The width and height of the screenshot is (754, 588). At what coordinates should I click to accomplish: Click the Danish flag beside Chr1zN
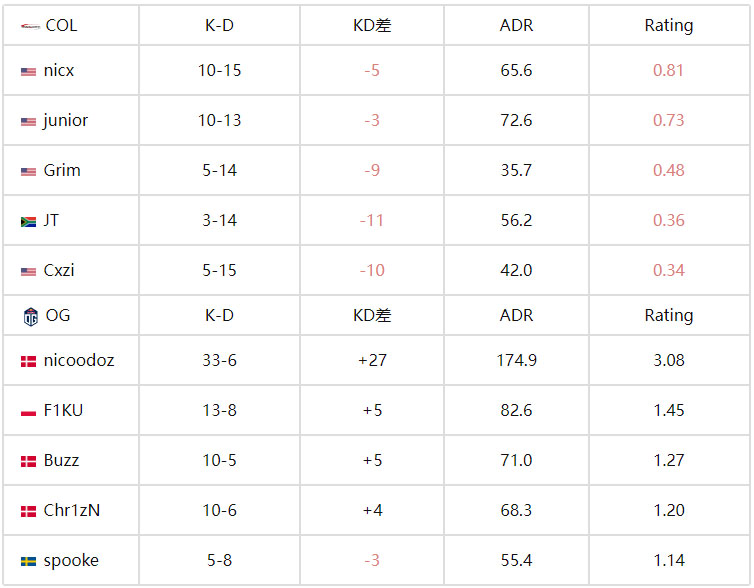tap(28, 512)
